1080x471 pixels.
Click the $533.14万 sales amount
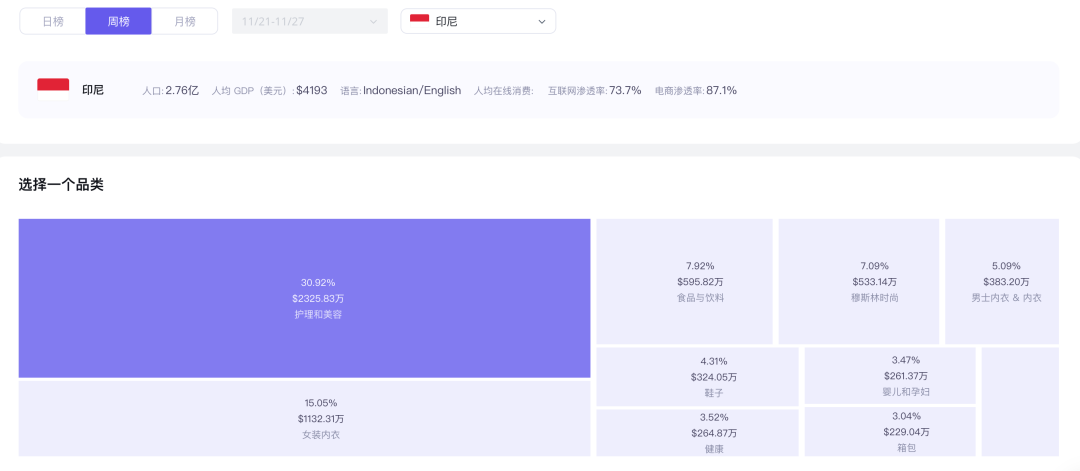click(875, 282)
